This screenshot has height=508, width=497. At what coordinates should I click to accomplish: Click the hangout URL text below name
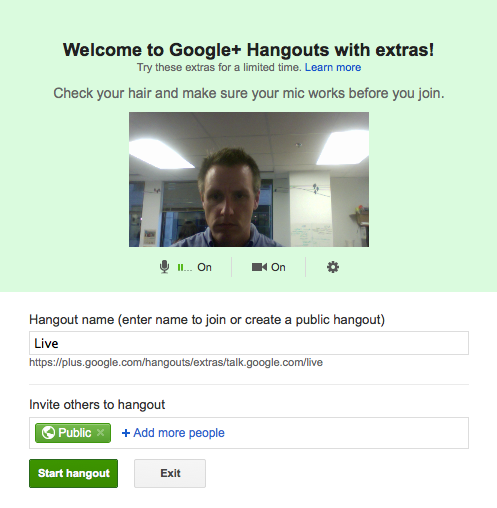coord(176,362)
